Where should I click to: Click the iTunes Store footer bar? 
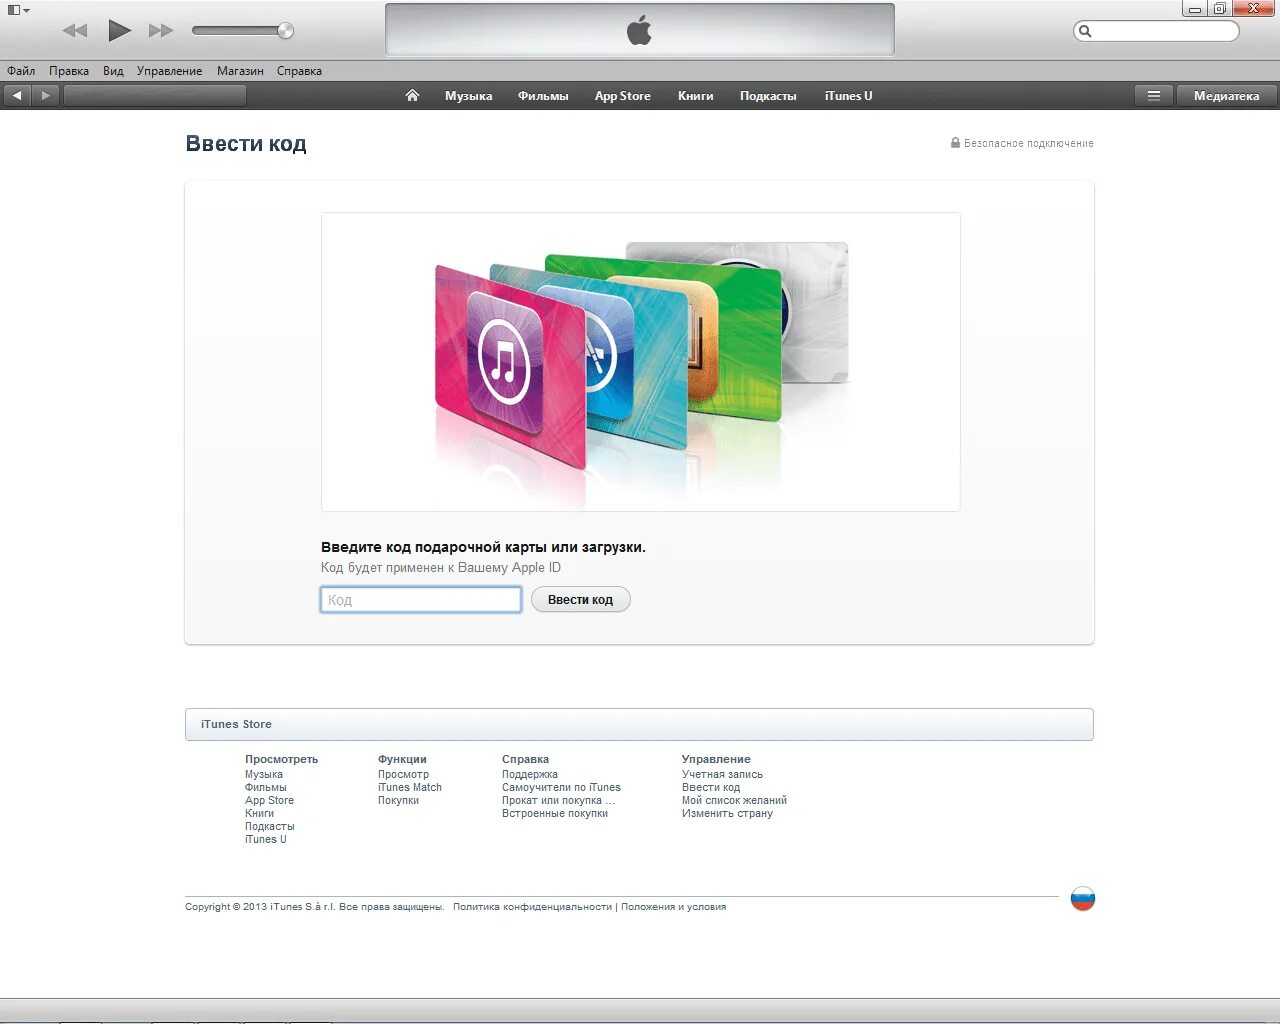coord(639,724)
